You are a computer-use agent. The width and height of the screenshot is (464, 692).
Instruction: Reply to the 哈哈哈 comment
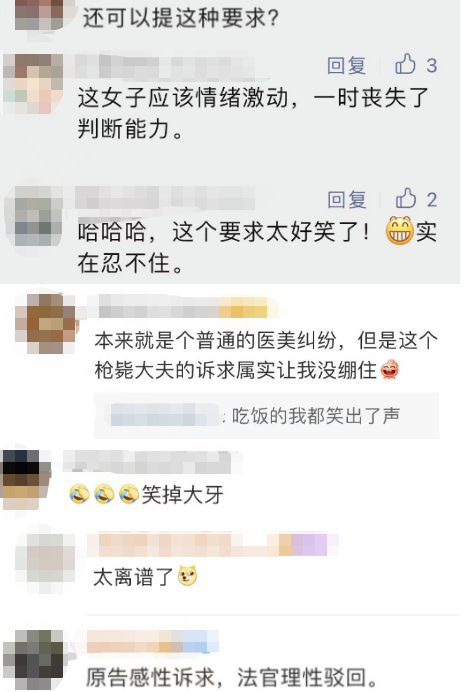(347, 199)
